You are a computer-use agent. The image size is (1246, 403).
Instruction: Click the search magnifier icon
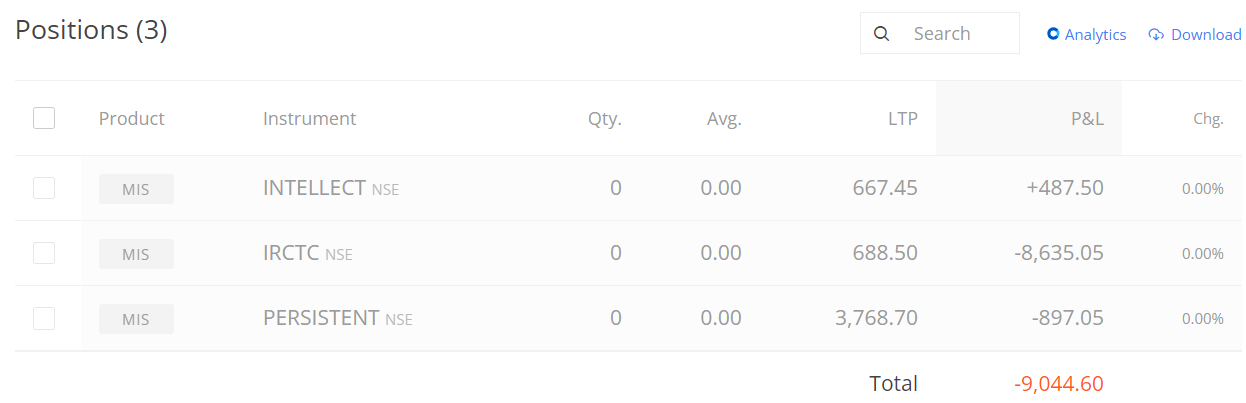coord(881,34)
